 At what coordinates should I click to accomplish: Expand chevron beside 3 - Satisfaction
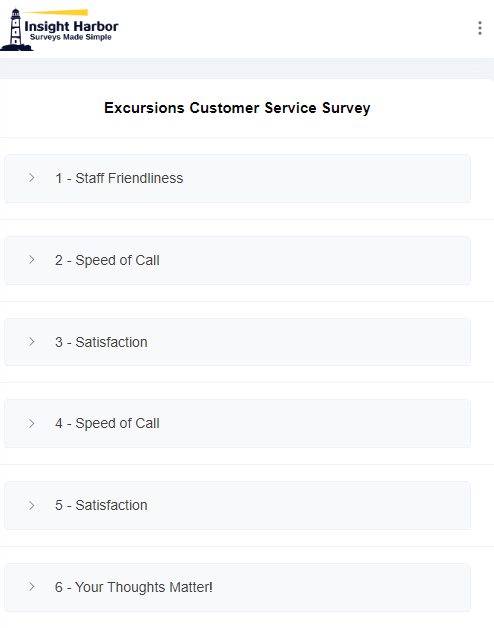[32, 342]
